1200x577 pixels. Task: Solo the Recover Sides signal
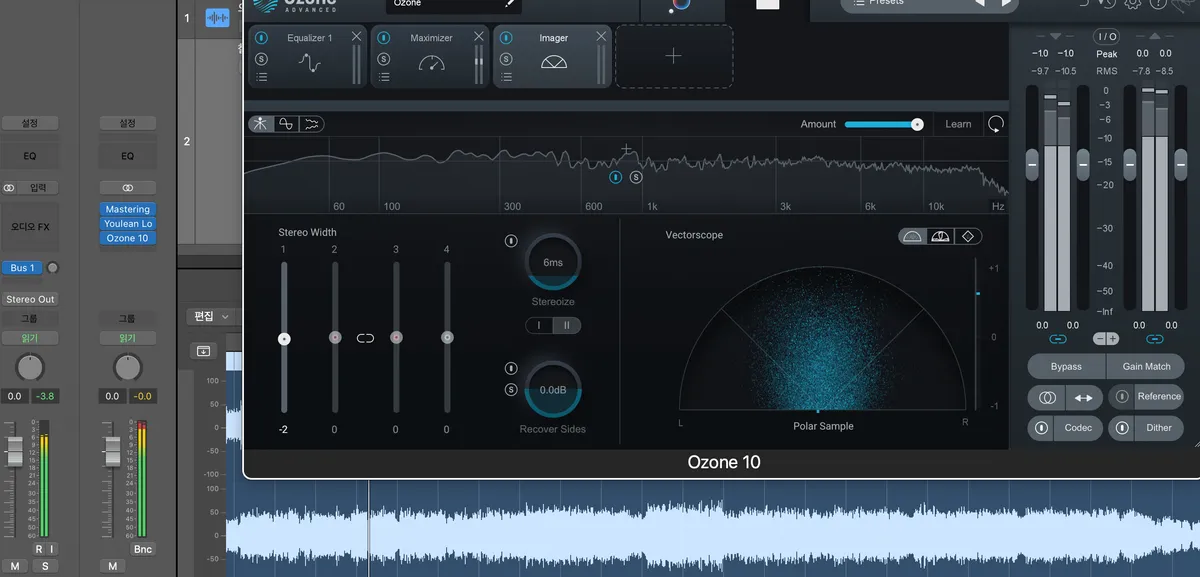(x=511, y=389)
